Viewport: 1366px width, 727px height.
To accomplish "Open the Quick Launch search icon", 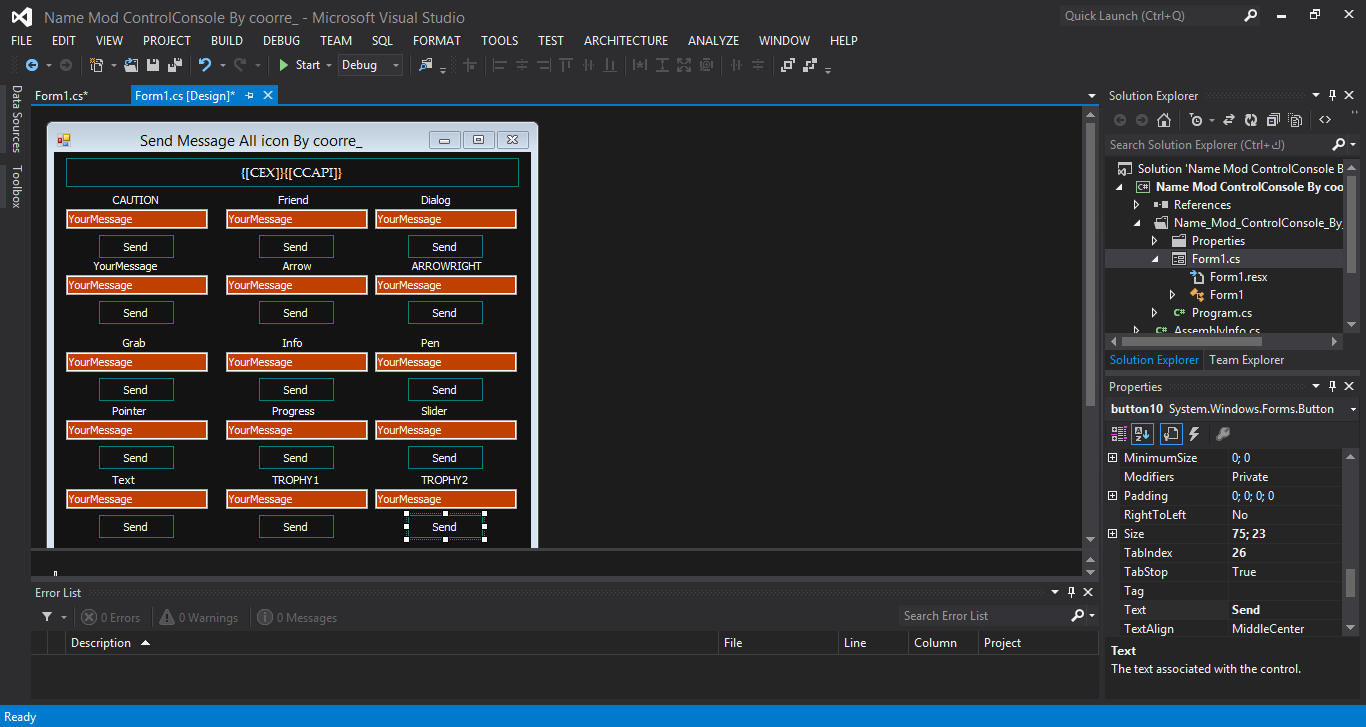I will click(1251, 16).
